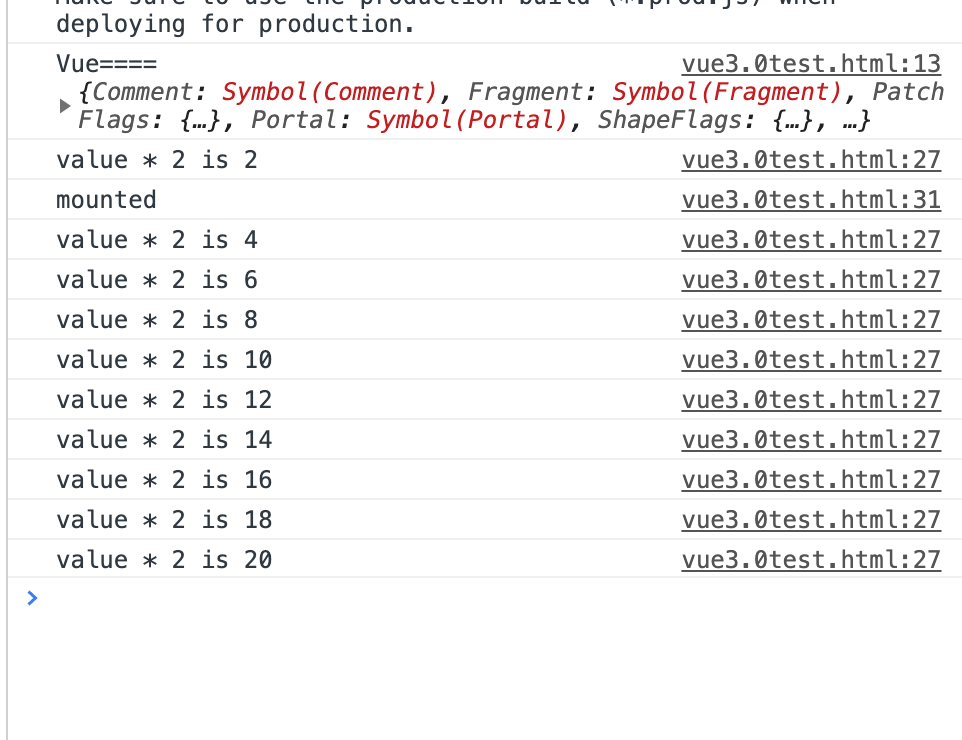Click the 'Symbol(Fragment)' value in the Vue object
Viewport: 962px width, 740px height.
(x=728, y=92)
